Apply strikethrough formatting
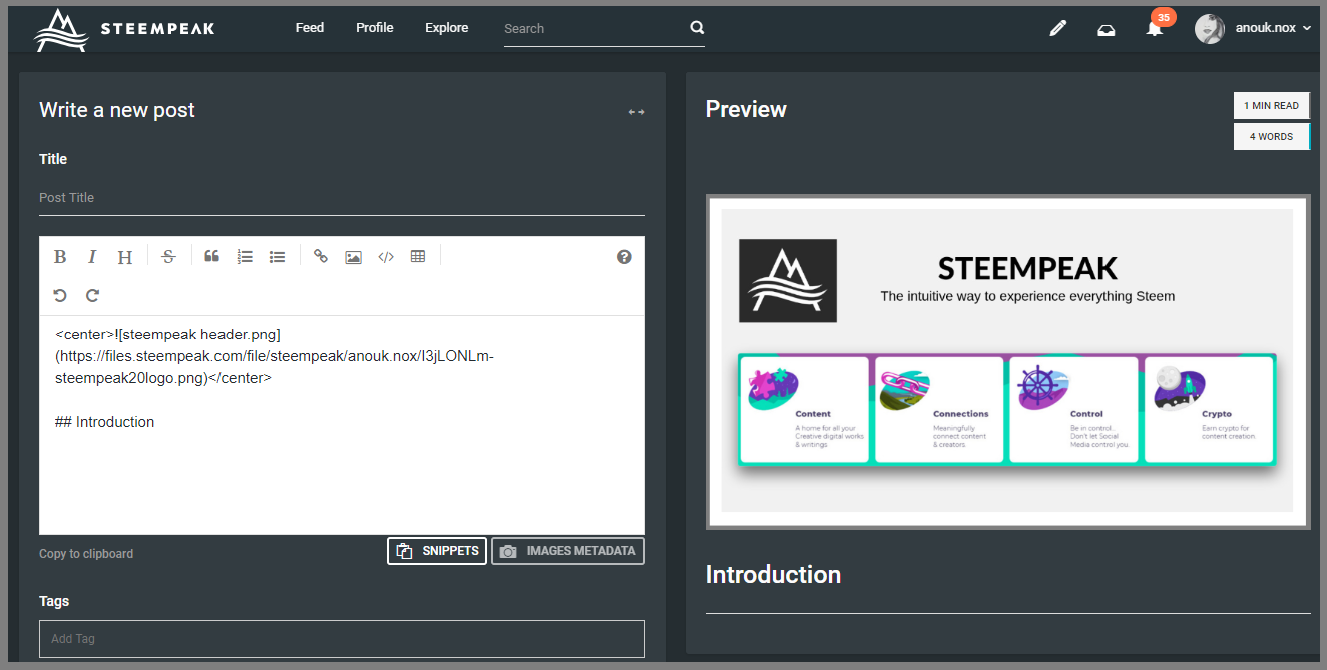The height and width of the screenshot is (670, 1327). tap(168, 257)
